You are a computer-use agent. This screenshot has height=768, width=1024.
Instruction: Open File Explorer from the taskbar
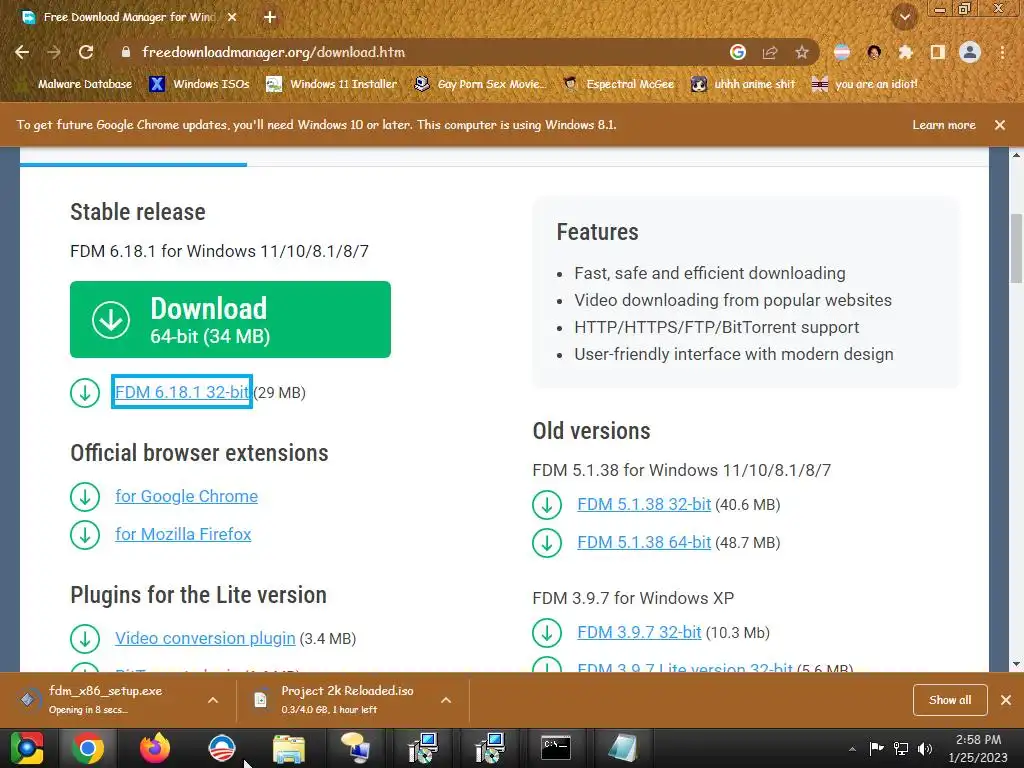(289, 748)
